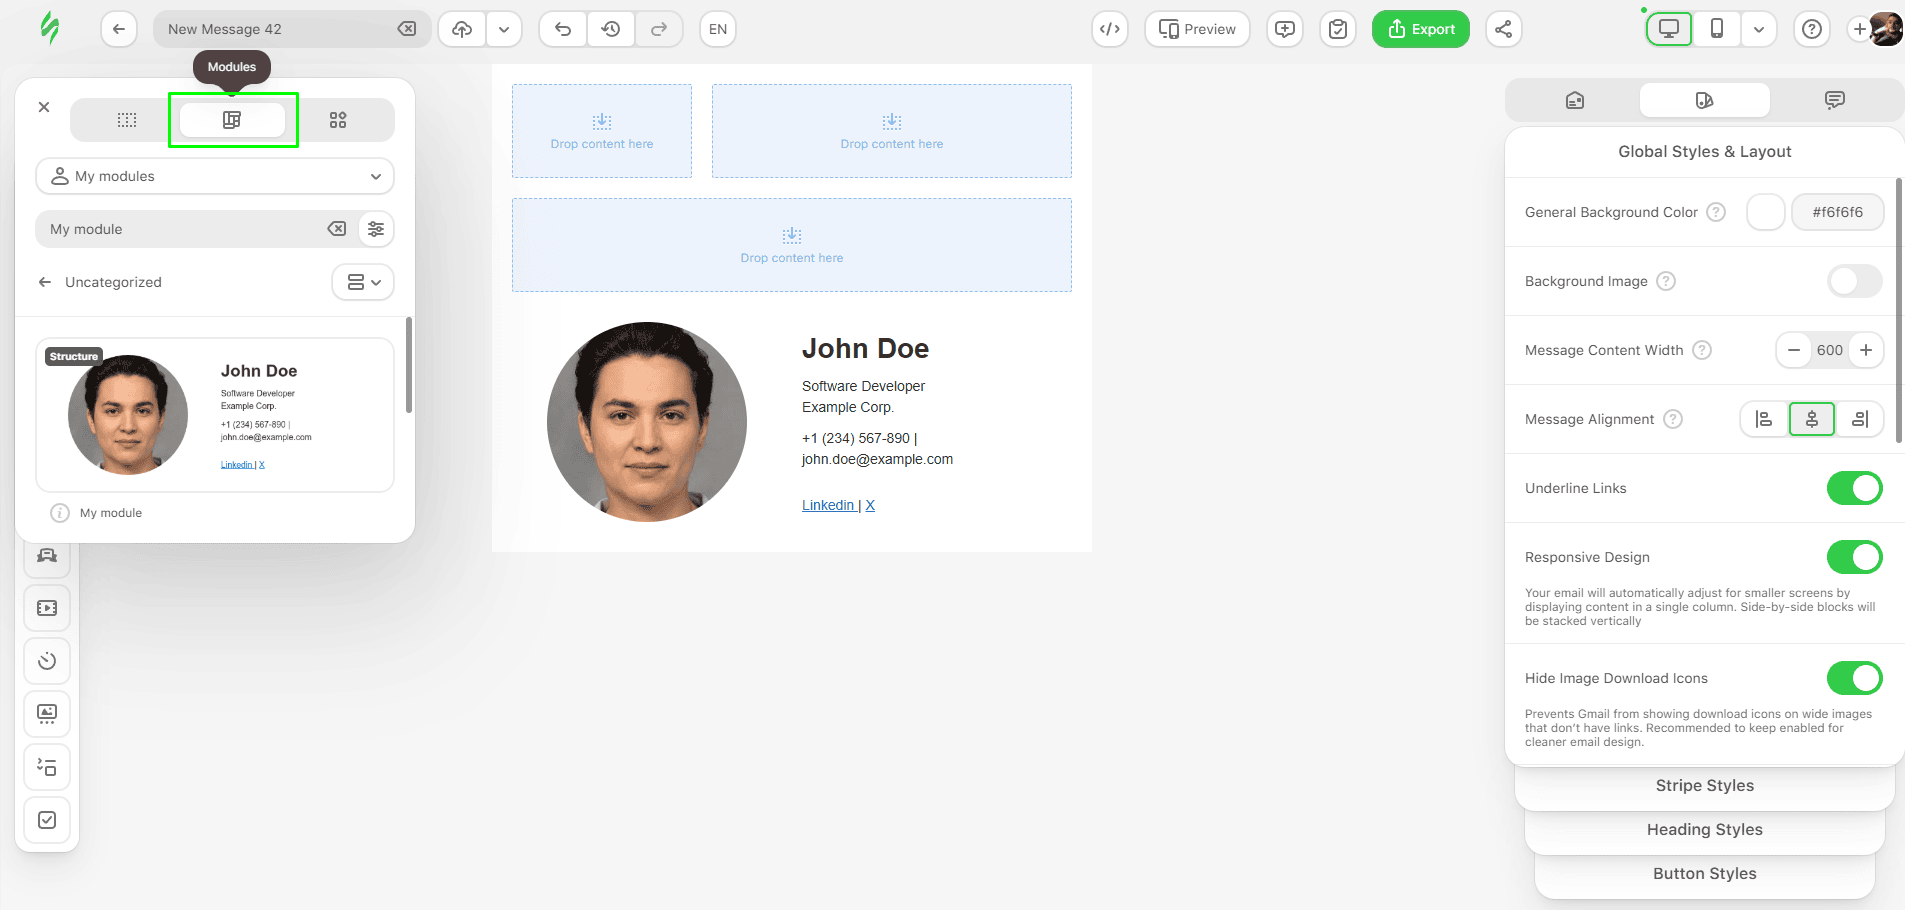The height and width of the screenshot is (910, 1905).
Task: Open module filter settings icon
Action: coord(376,229)
